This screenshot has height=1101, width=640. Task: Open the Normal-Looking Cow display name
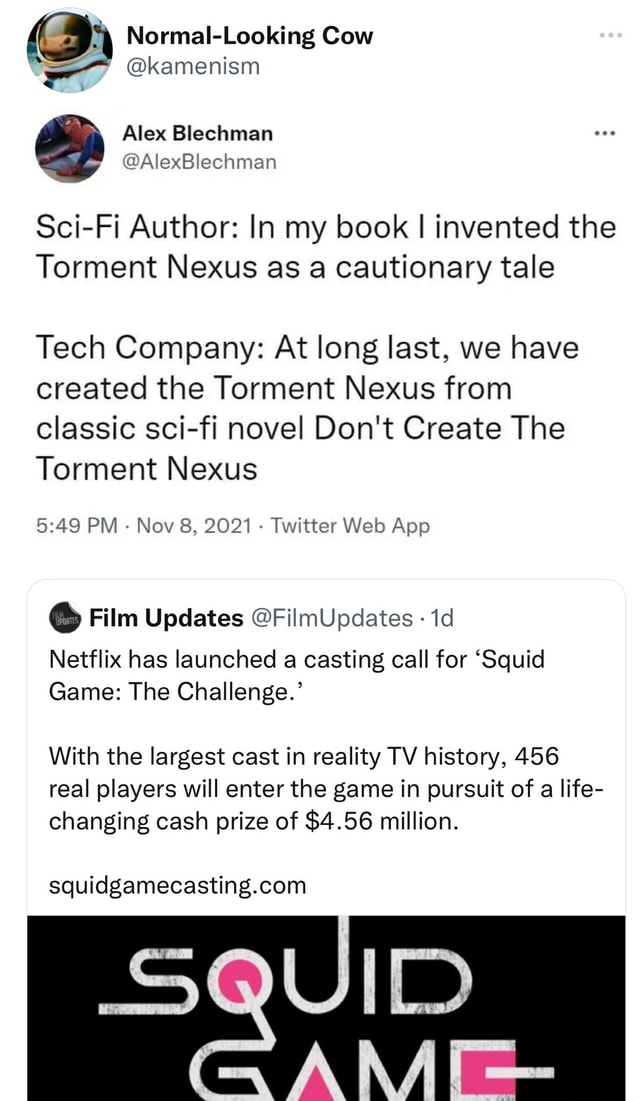click(x=249, y=36)
